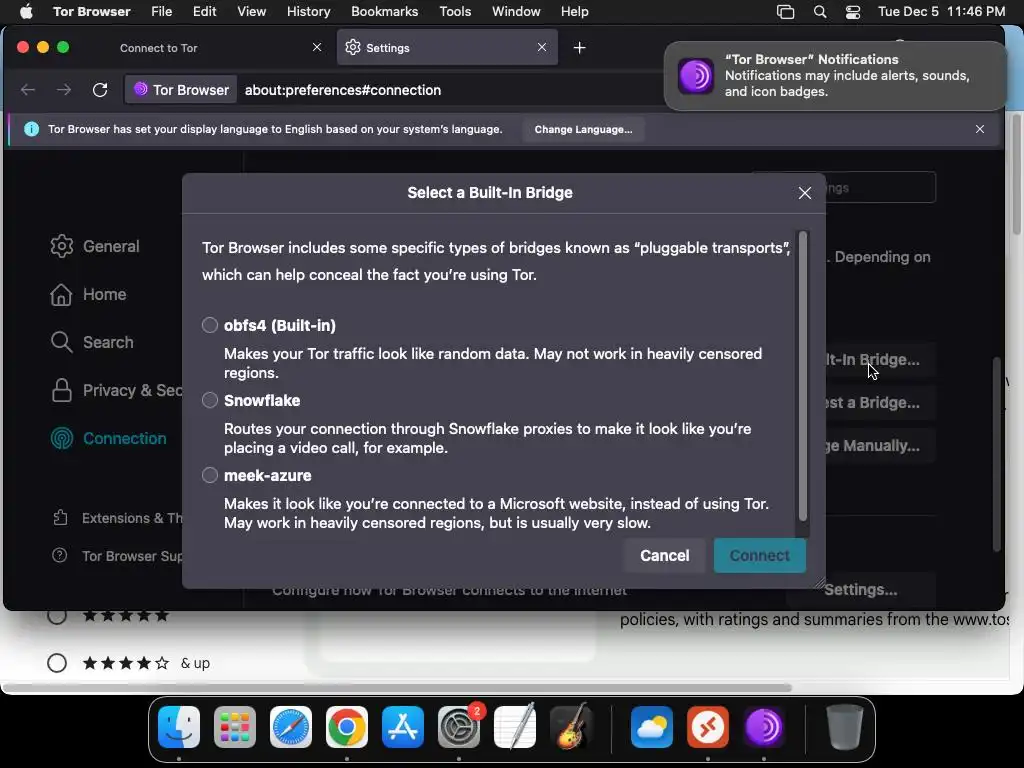The image size is (1024, 768).
Task: Select the obfs4 (Built-in) radio button
Action: coord(210,325)
